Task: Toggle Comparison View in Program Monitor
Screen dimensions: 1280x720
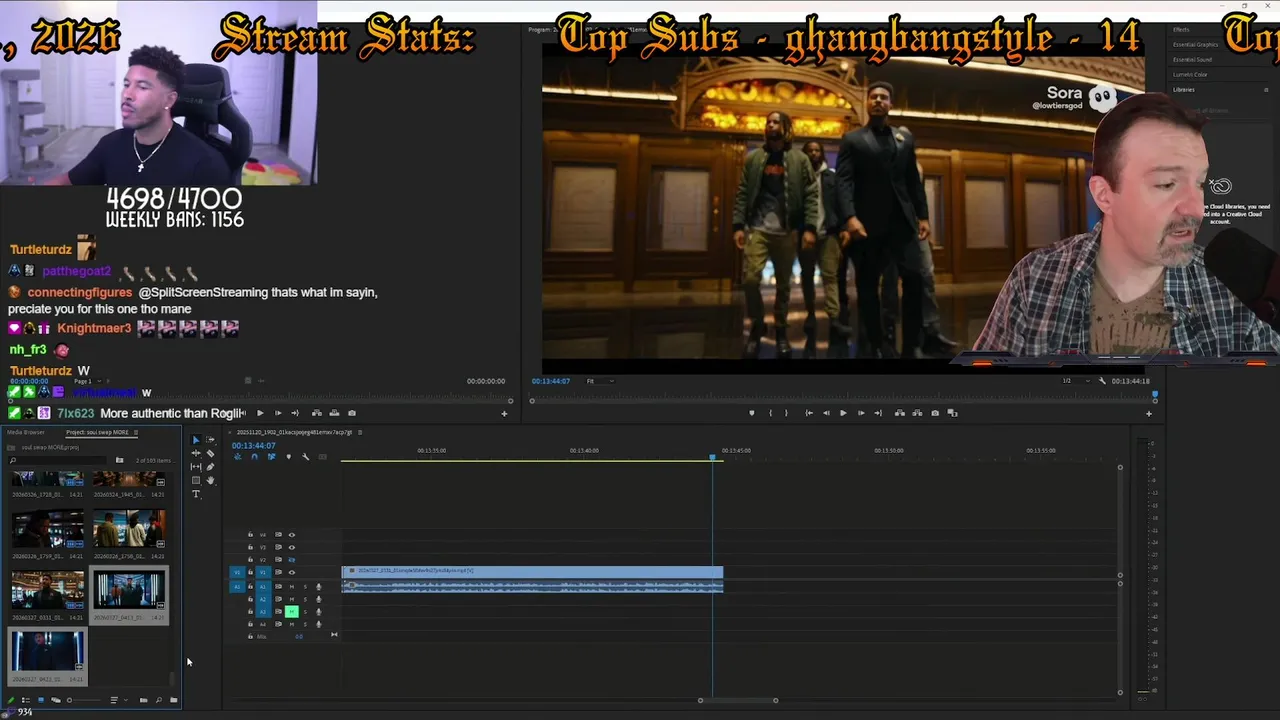Action: coord(952,413)
